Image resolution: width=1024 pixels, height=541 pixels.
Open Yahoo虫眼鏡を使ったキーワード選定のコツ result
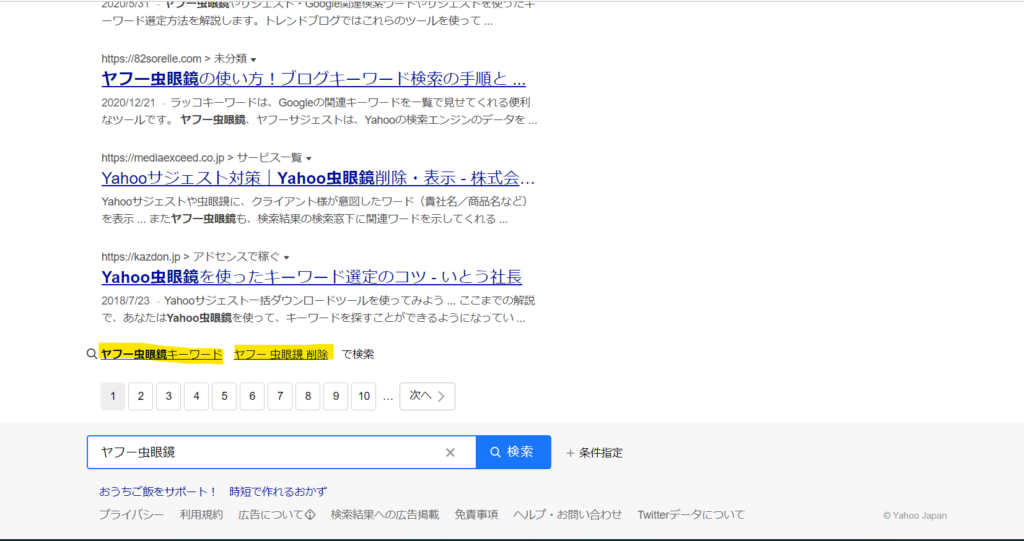(x=312, y=277)
